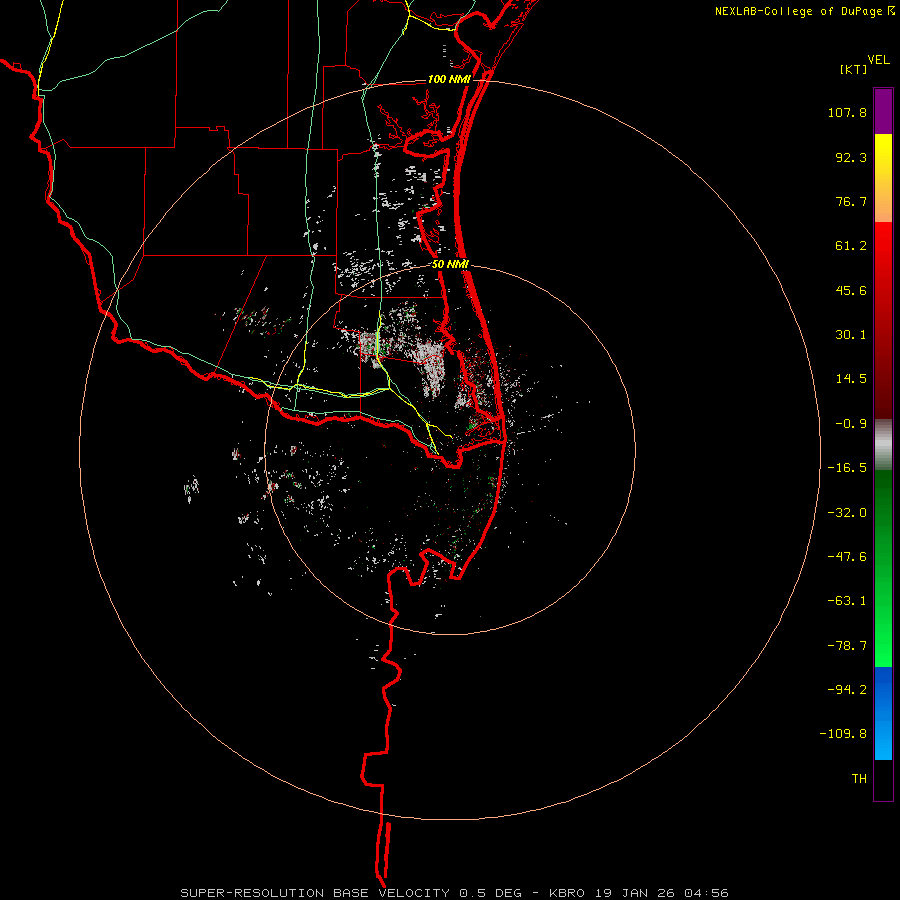The height and width of the screenshot is (900, 900).
Task: Select the -32.0 velocity legend label
Action: coord(847,513)
